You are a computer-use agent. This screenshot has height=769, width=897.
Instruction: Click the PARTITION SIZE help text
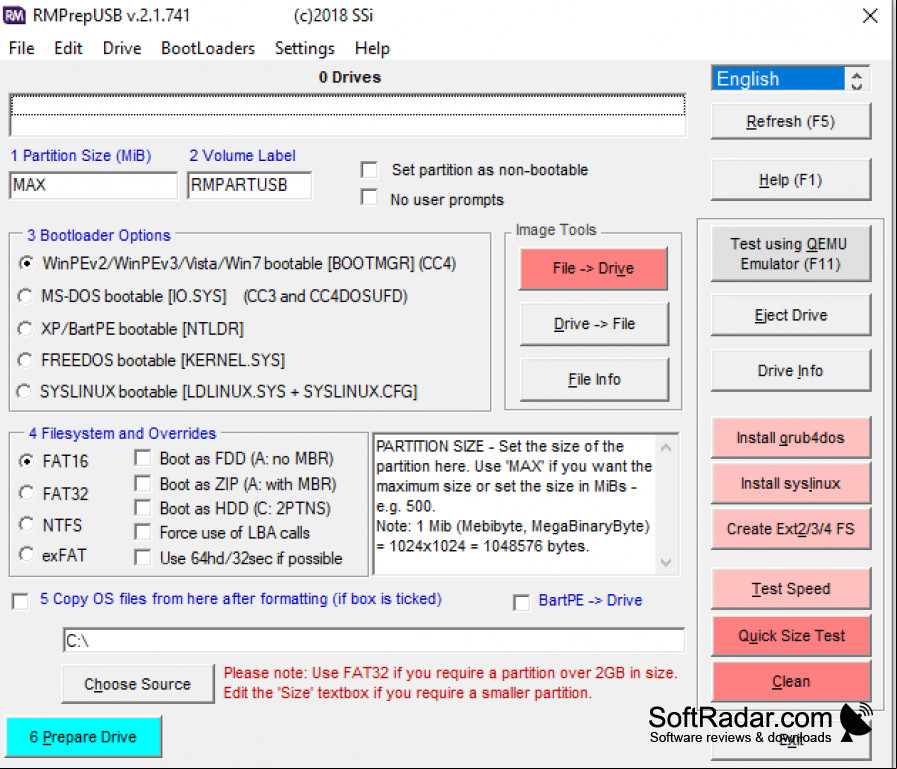514,496
